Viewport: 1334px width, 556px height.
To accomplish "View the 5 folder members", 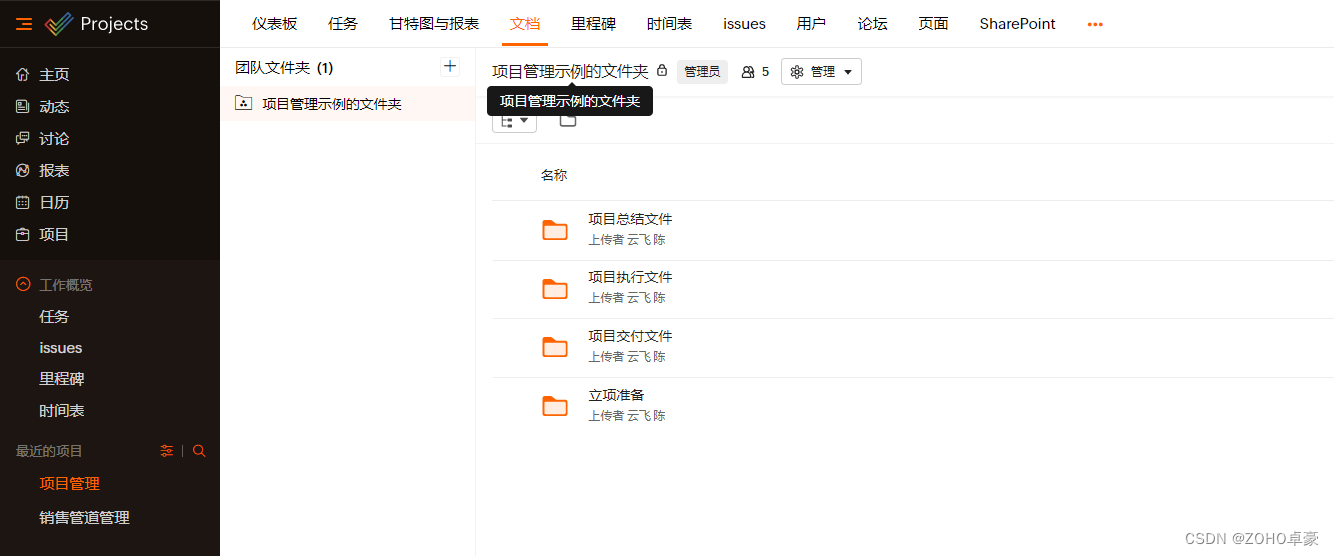I will point(755,72).
